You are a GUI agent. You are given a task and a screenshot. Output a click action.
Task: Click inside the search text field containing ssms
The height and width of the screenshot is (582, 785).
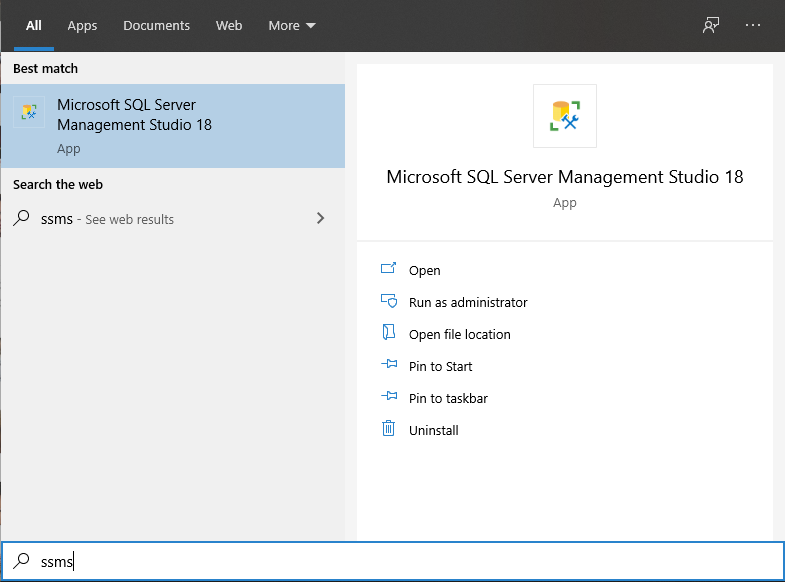400,562
